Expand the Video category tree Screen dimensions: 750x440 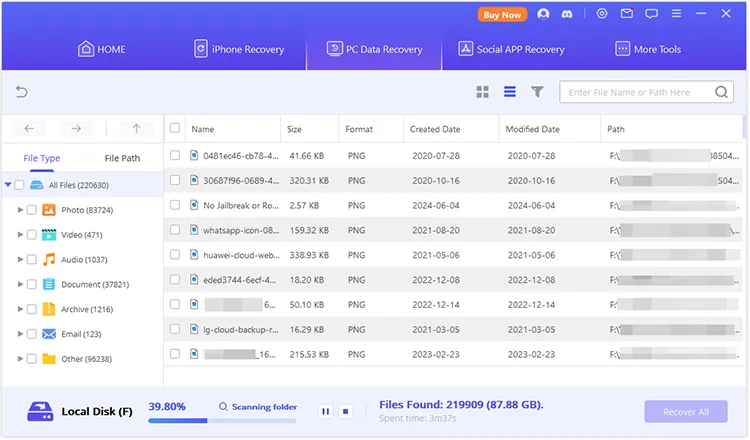tap(21, 235)
